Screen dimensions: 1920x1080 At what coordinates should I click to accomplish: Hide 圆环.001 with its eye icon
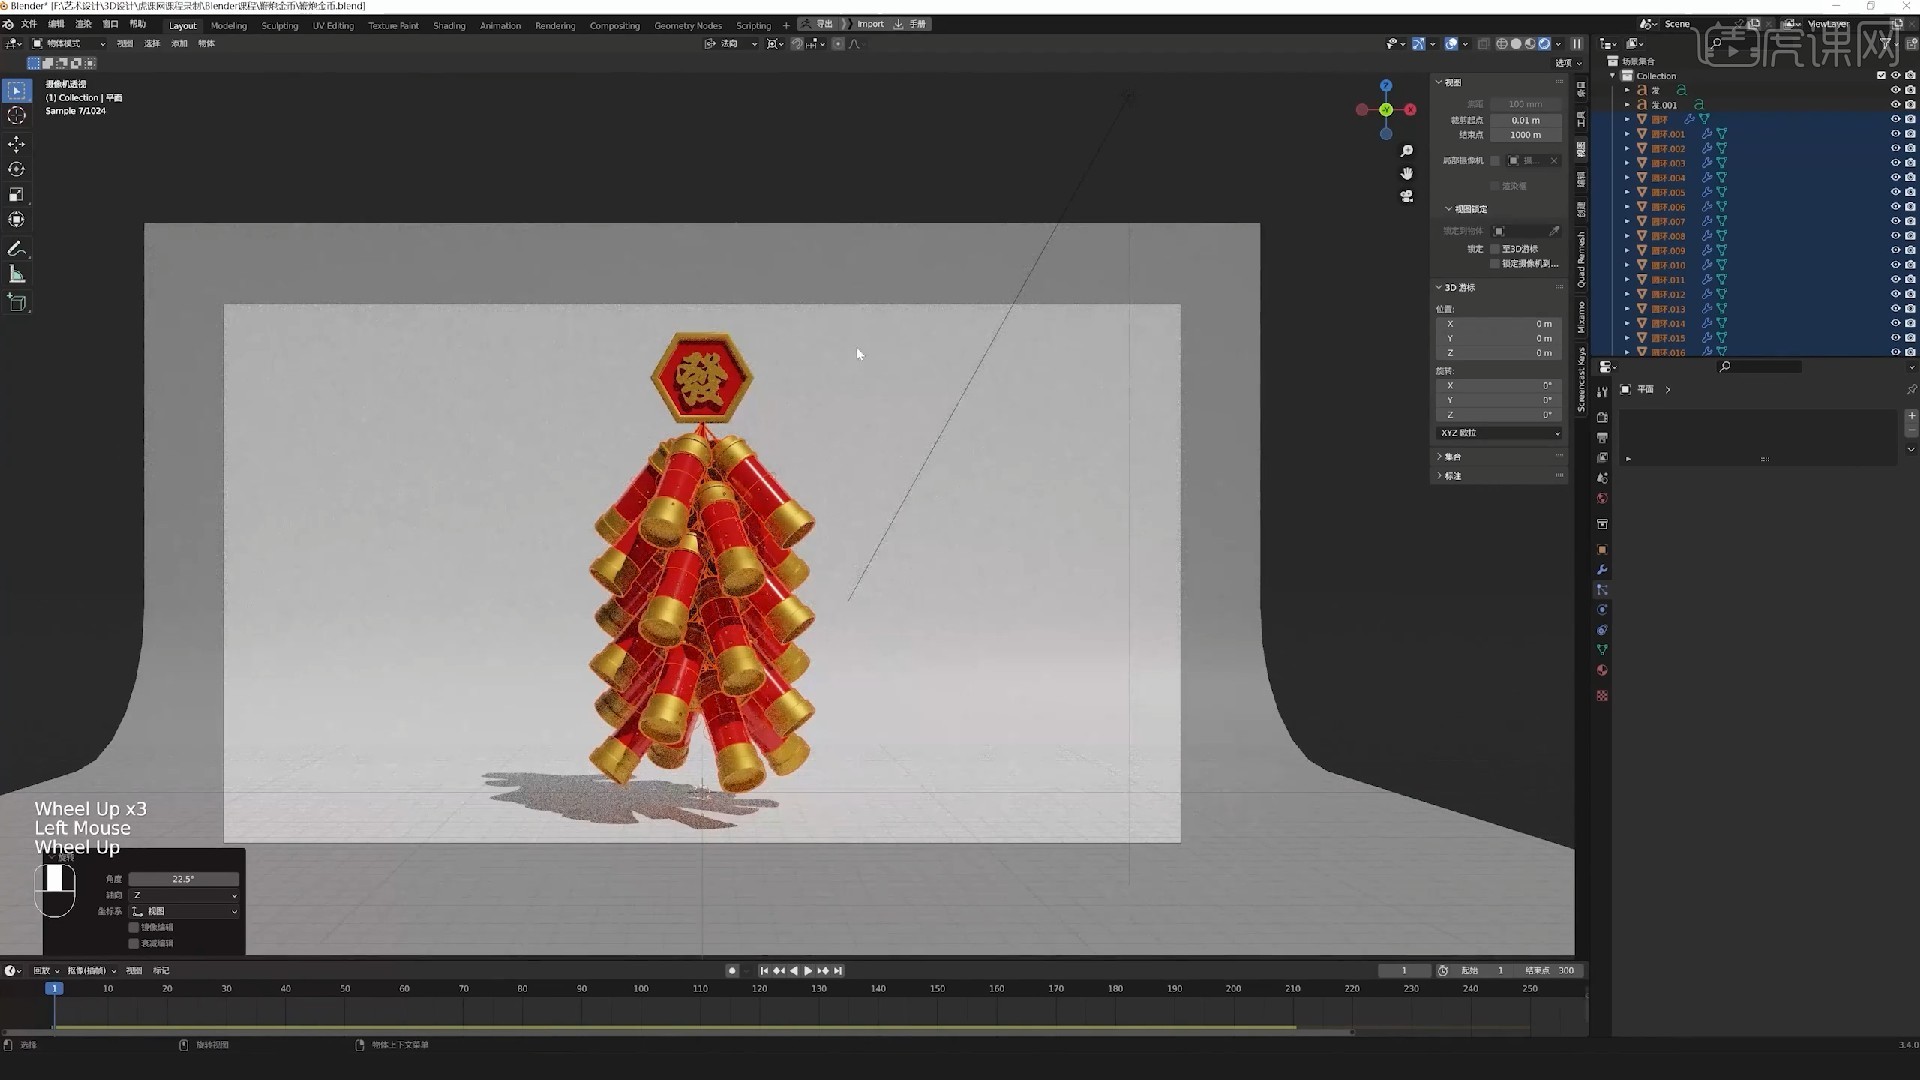coord(1895,134)
